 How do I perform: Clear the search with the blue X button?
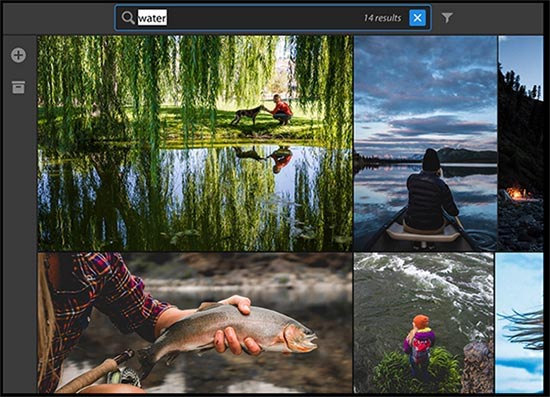click(x=417, y=18)
